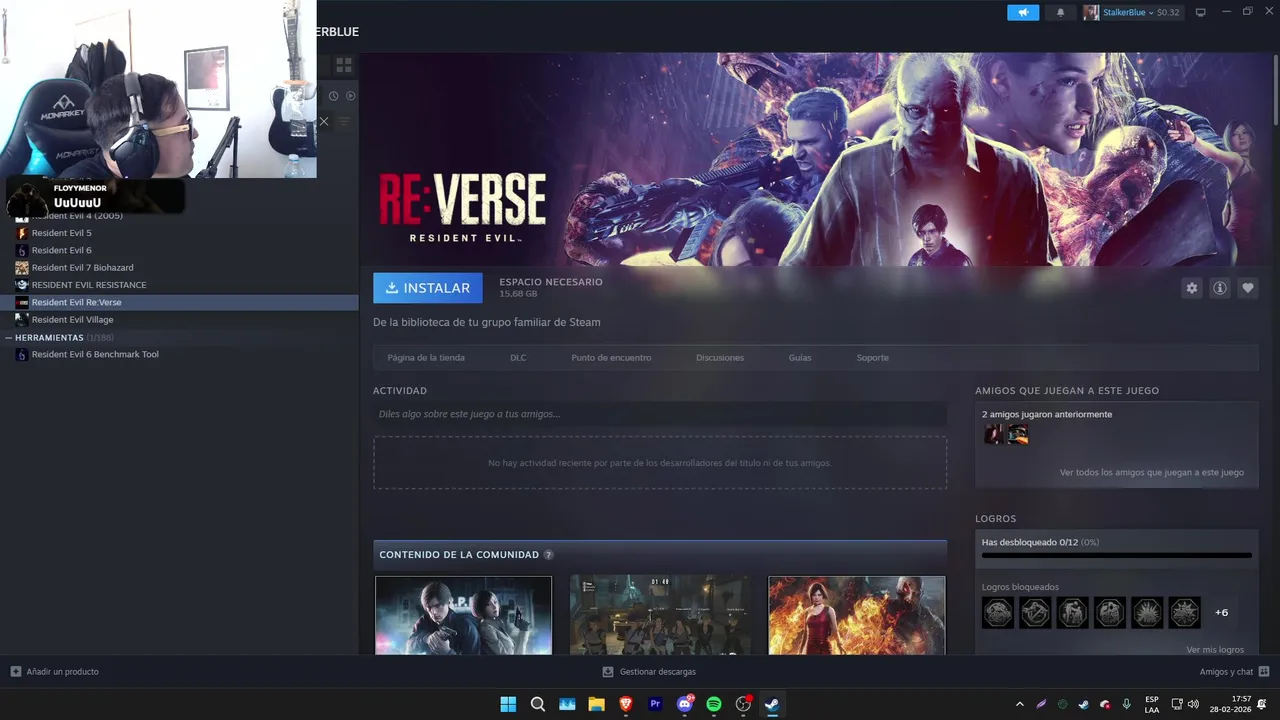Collapse the HERRAMIENTAS category

pos(8,338)
